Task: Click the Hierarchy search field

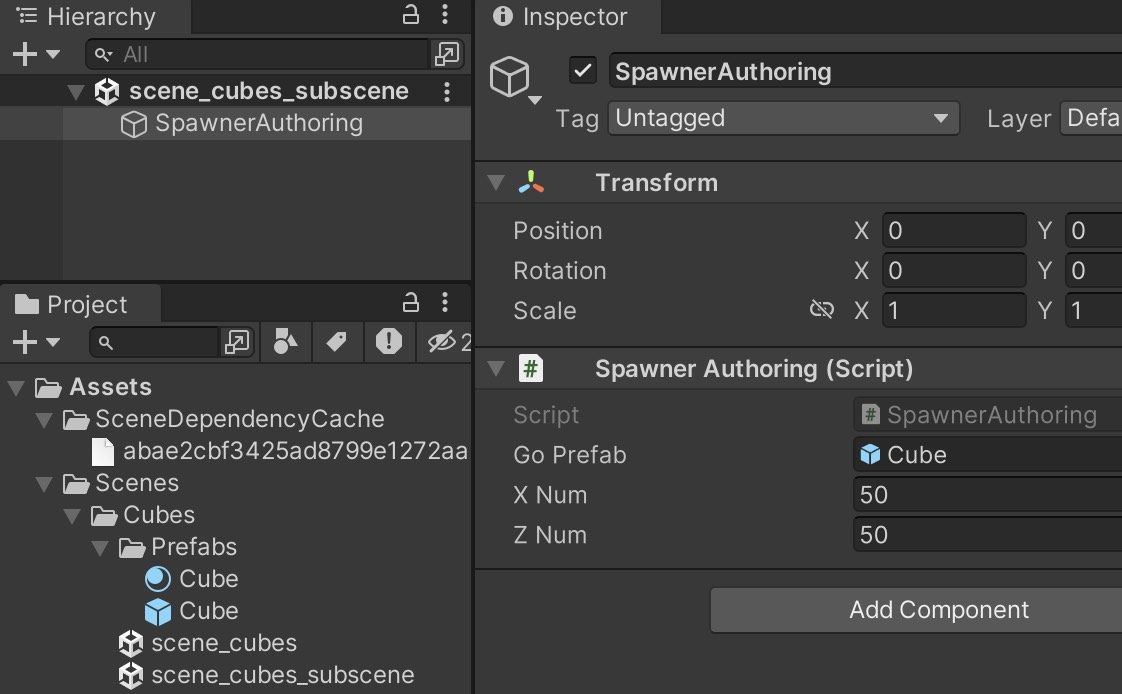Action: [x=258, y=54]
